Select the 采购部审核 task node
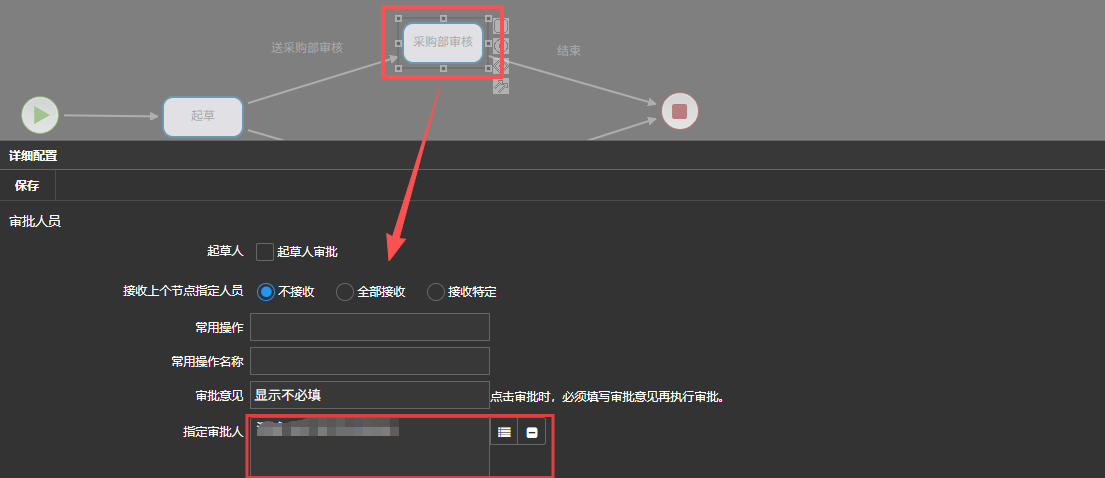 (x=442, y=42)
